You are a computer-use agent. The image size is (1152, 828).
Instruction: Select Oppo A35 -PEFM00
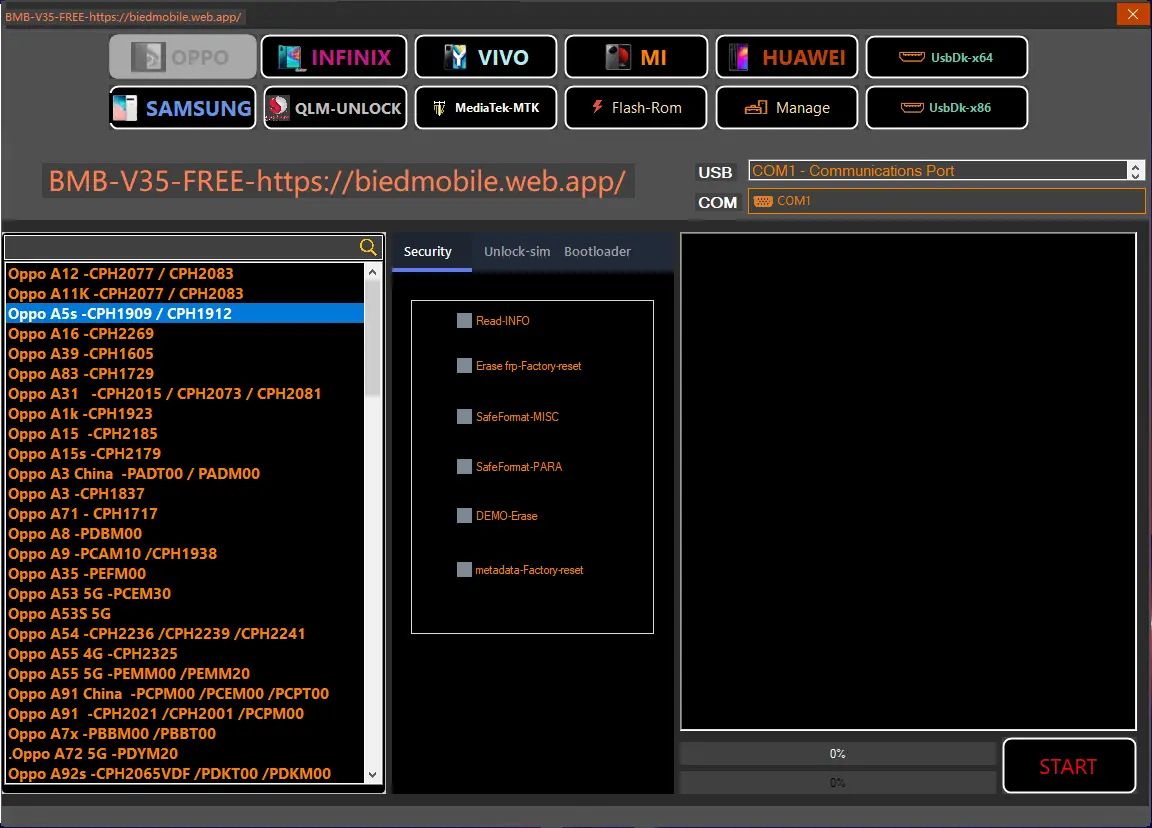coord(185,573)
